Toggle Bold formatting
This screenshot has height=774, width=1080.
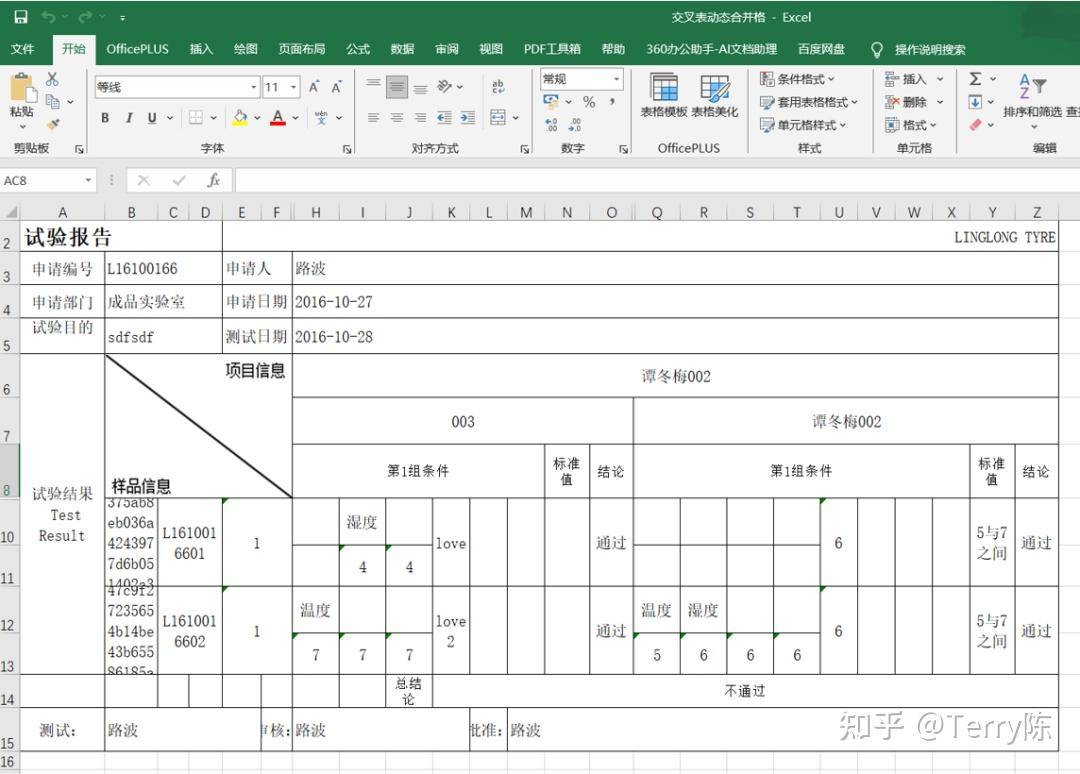(105, 118)
